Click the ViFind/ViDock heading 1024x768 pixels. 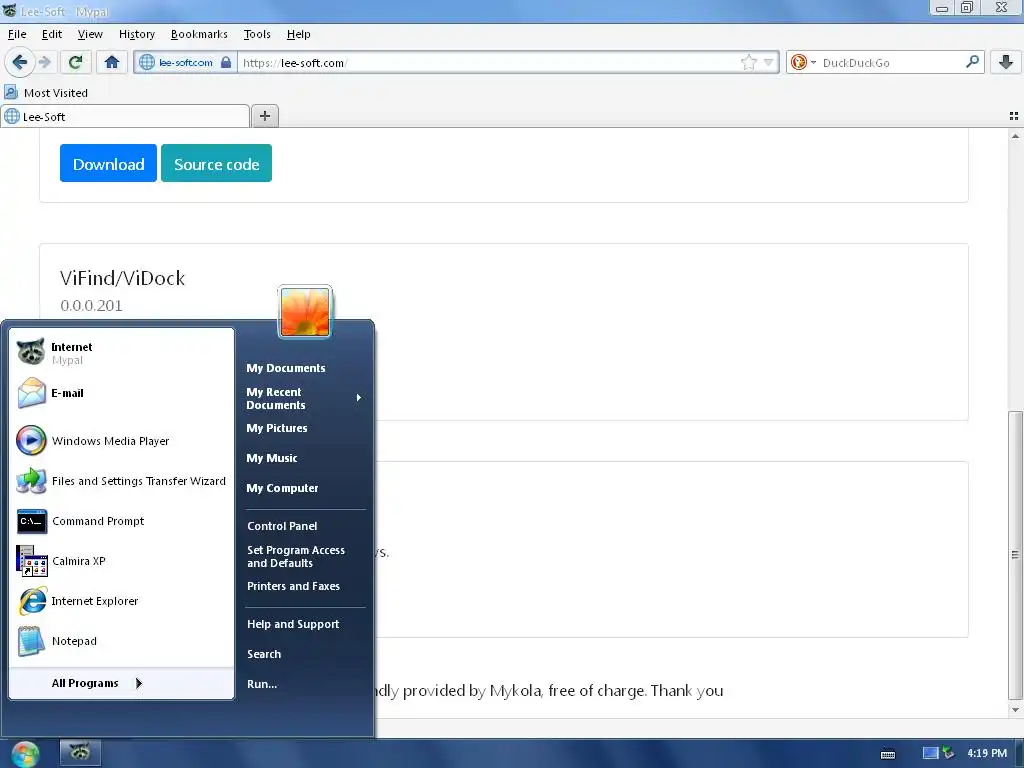123,278
